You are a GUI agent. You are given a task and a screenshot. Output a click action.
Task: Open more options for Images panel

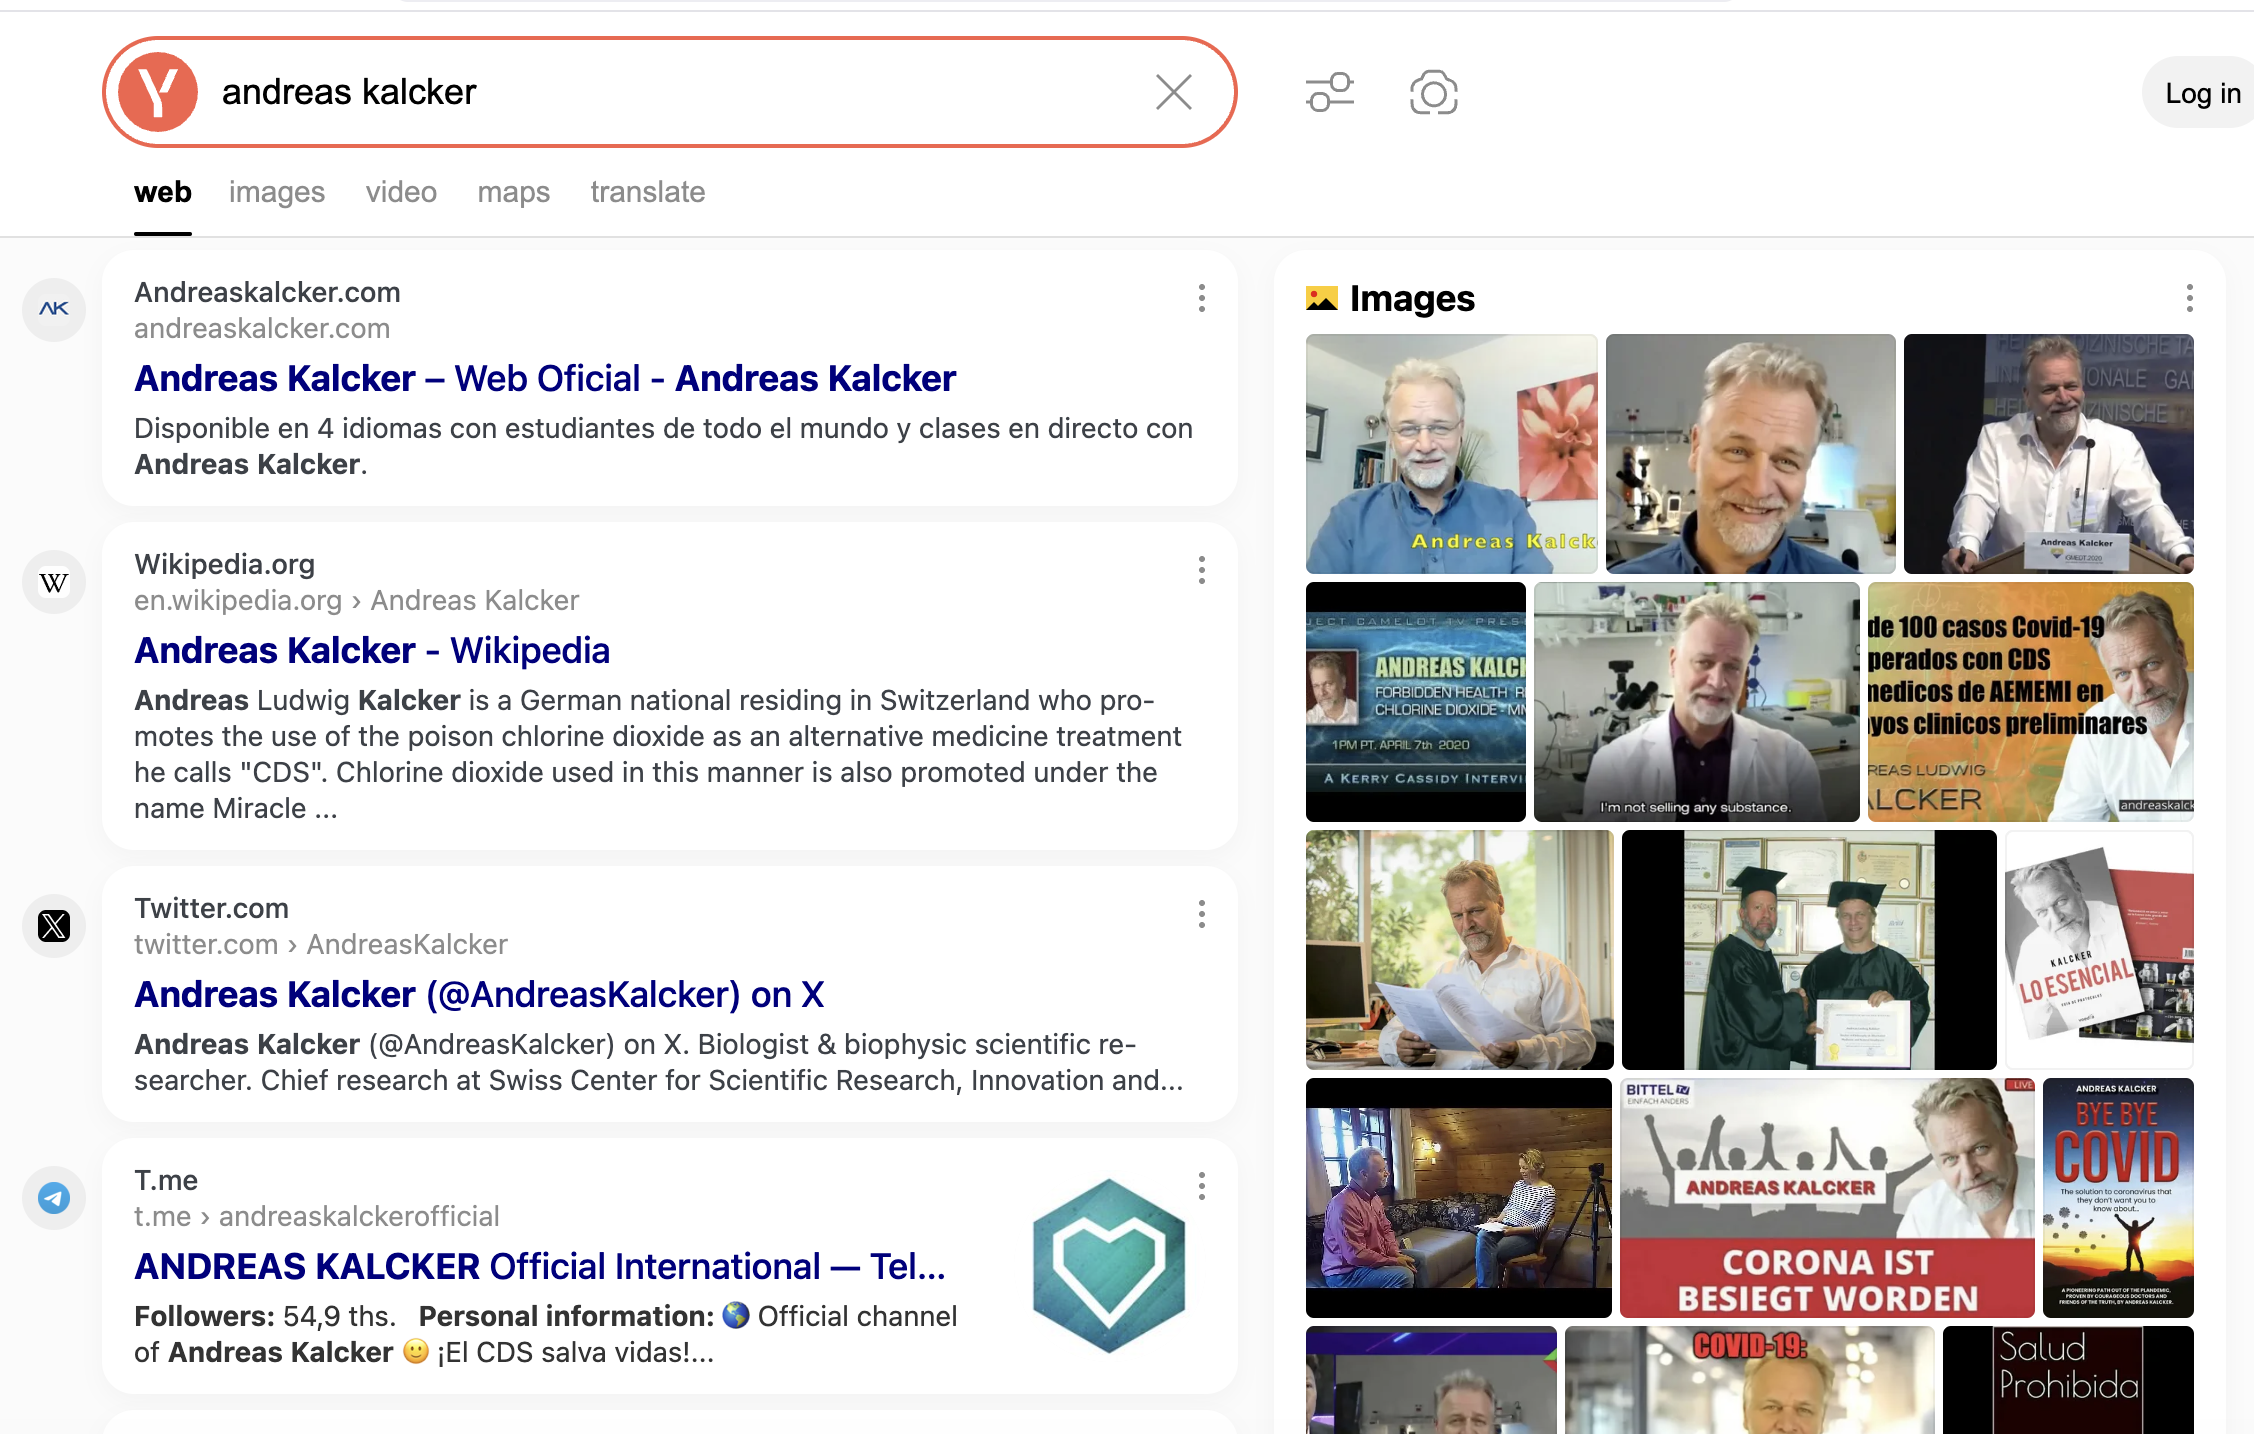pos(2189,298)
